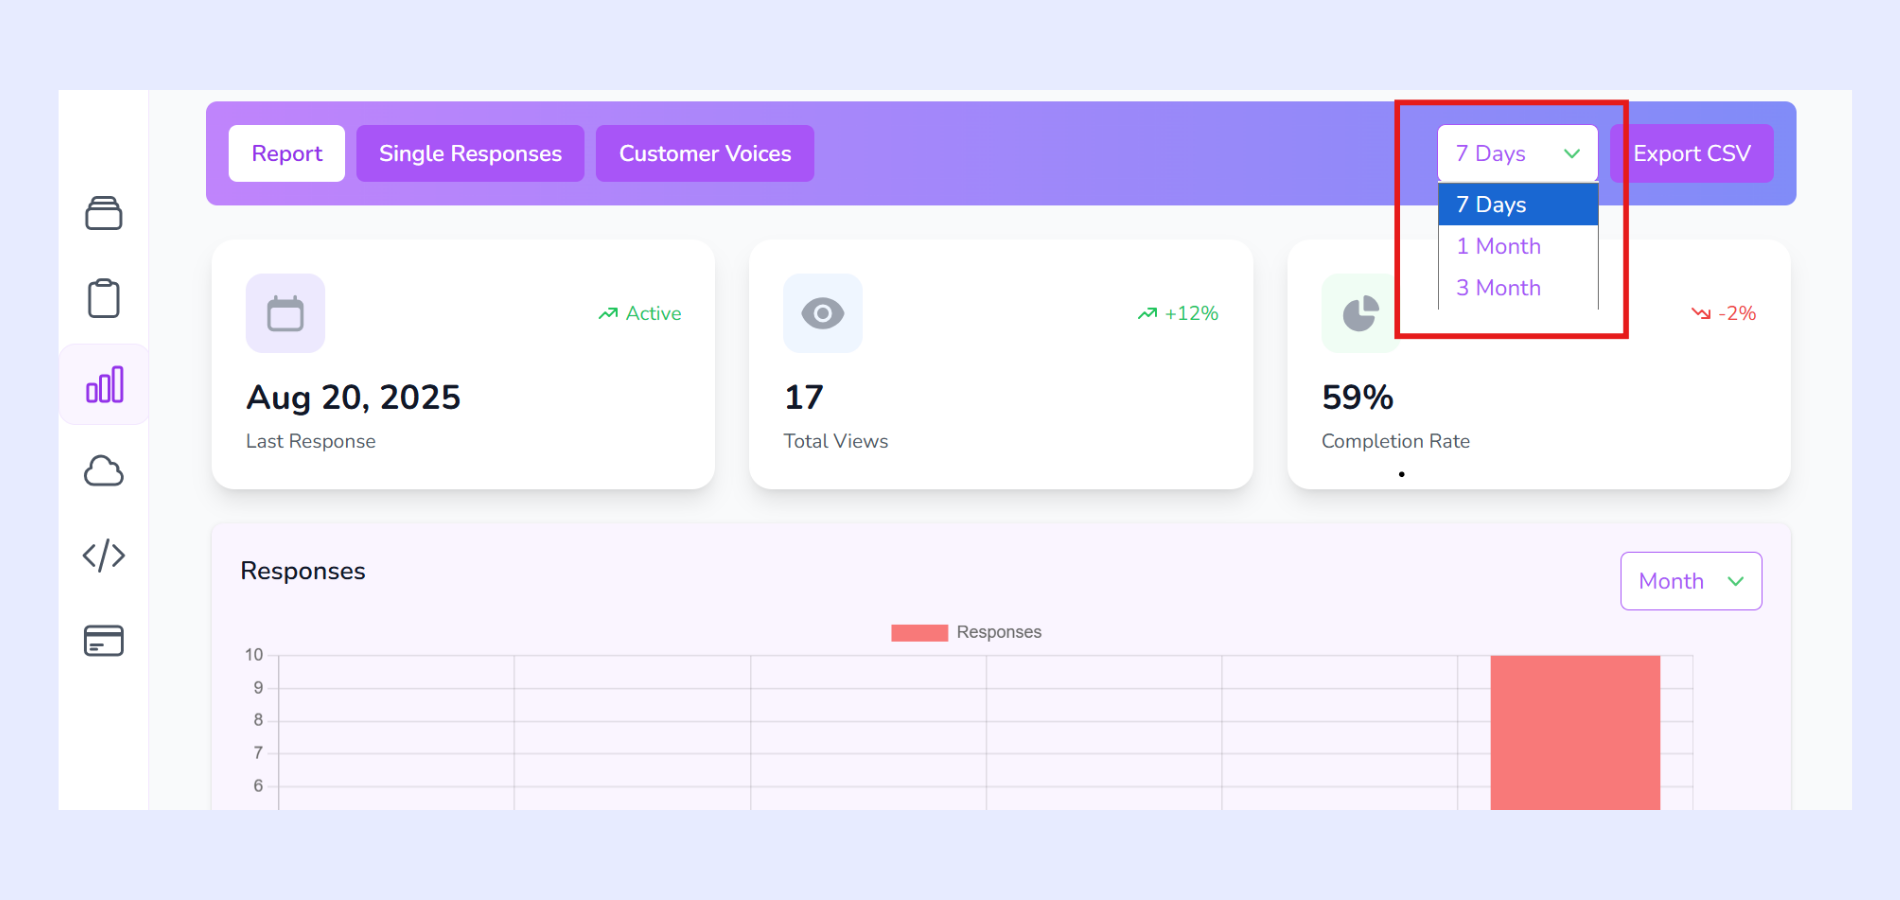Click the calendar icon on the Last Response card
Image resolution: width=1900 pixels, height=900 pixels.
pos(285,313)
